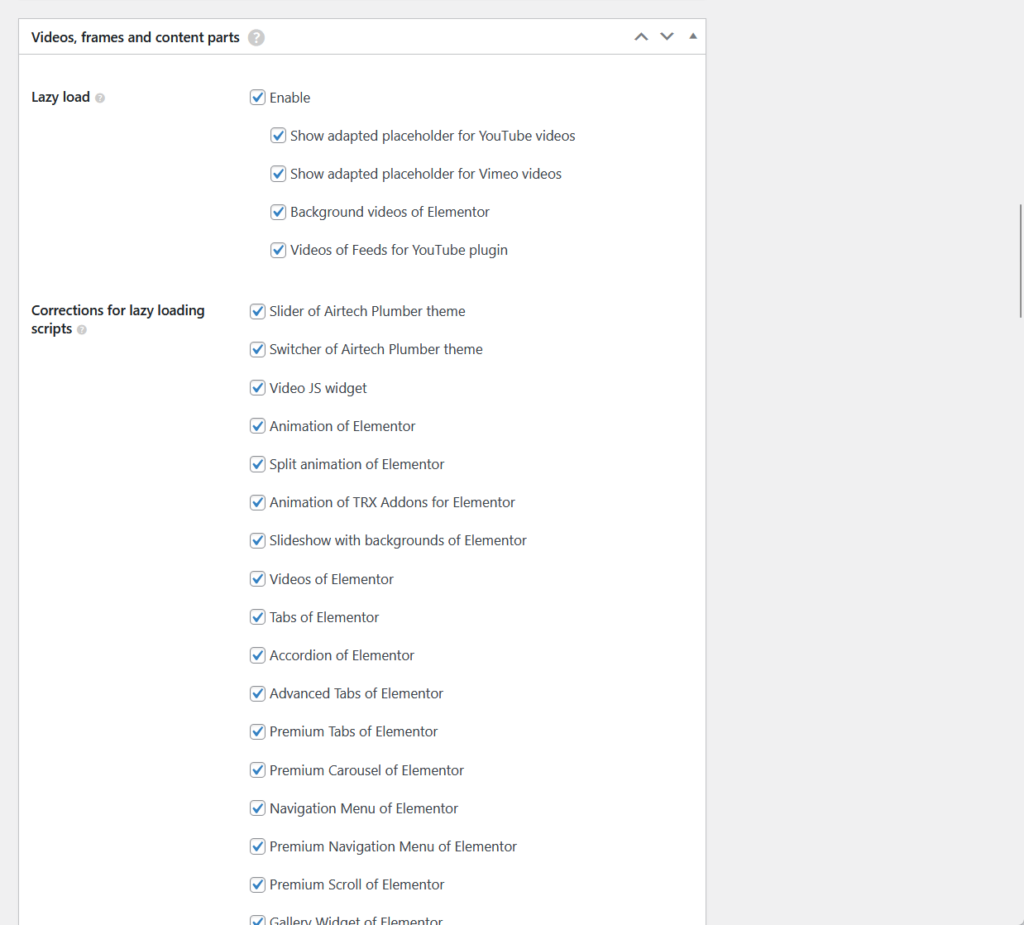Uncheck Navigation Menu of Elementor

coord(257,808)
